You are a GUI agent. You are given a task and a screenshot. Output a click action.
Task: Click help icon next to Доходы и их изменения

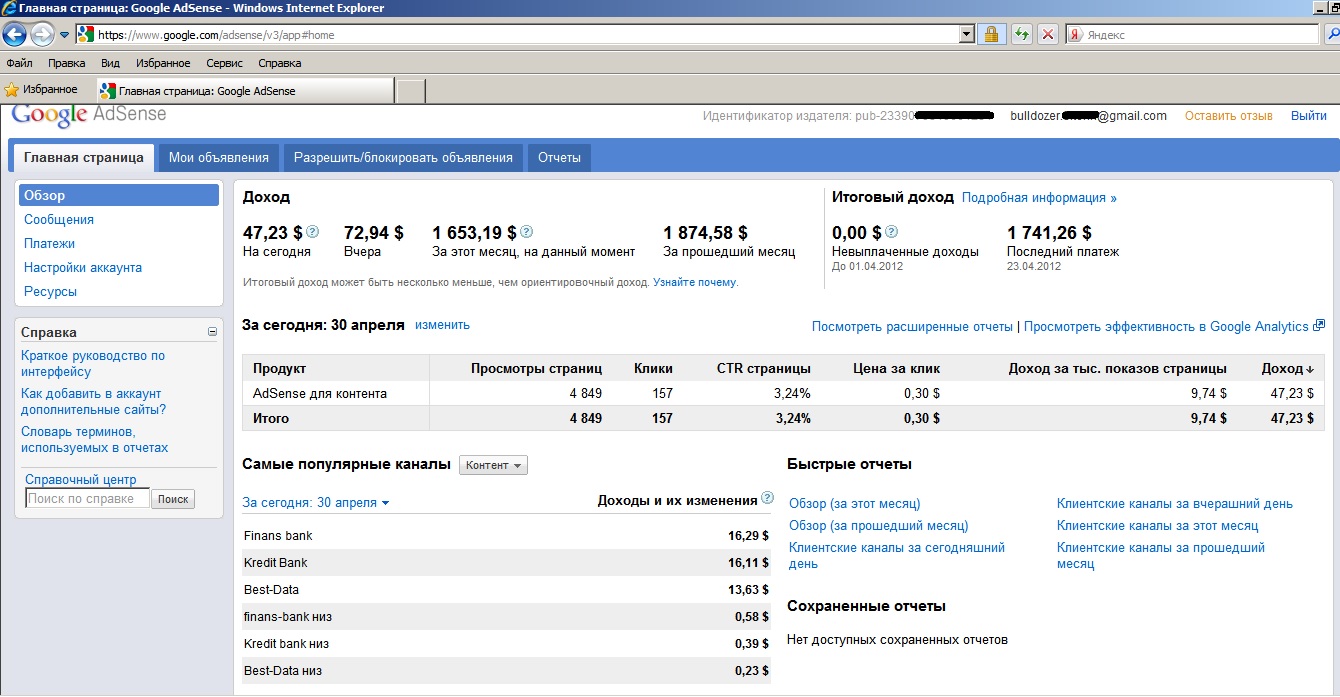click(767, 498)
